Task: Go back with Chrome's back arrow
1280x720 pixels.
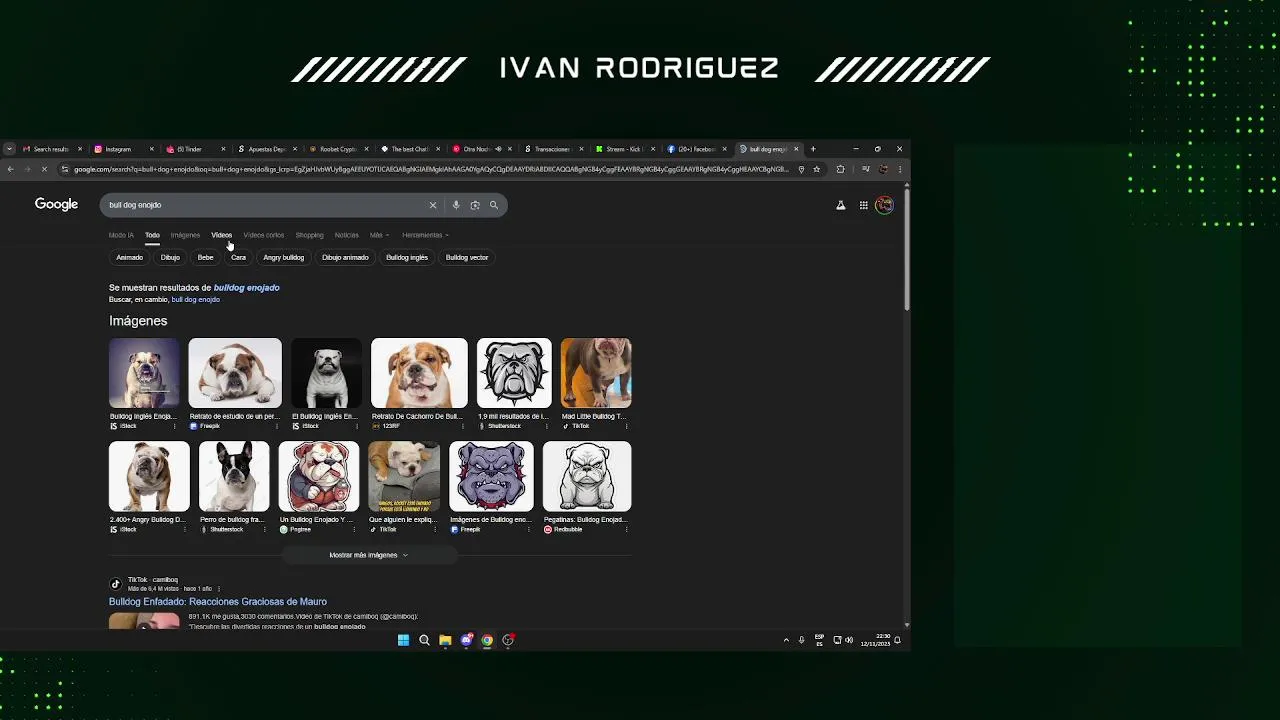Action: pyautogui.click(x=10, y=169)
